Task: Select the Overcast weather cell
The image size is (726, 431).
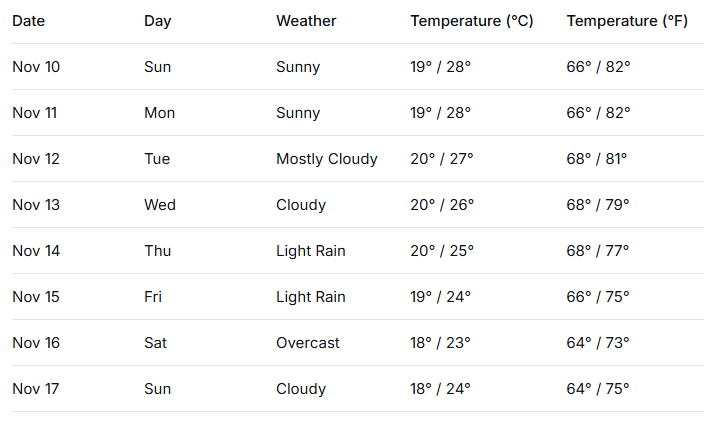Action: (308, 343)
